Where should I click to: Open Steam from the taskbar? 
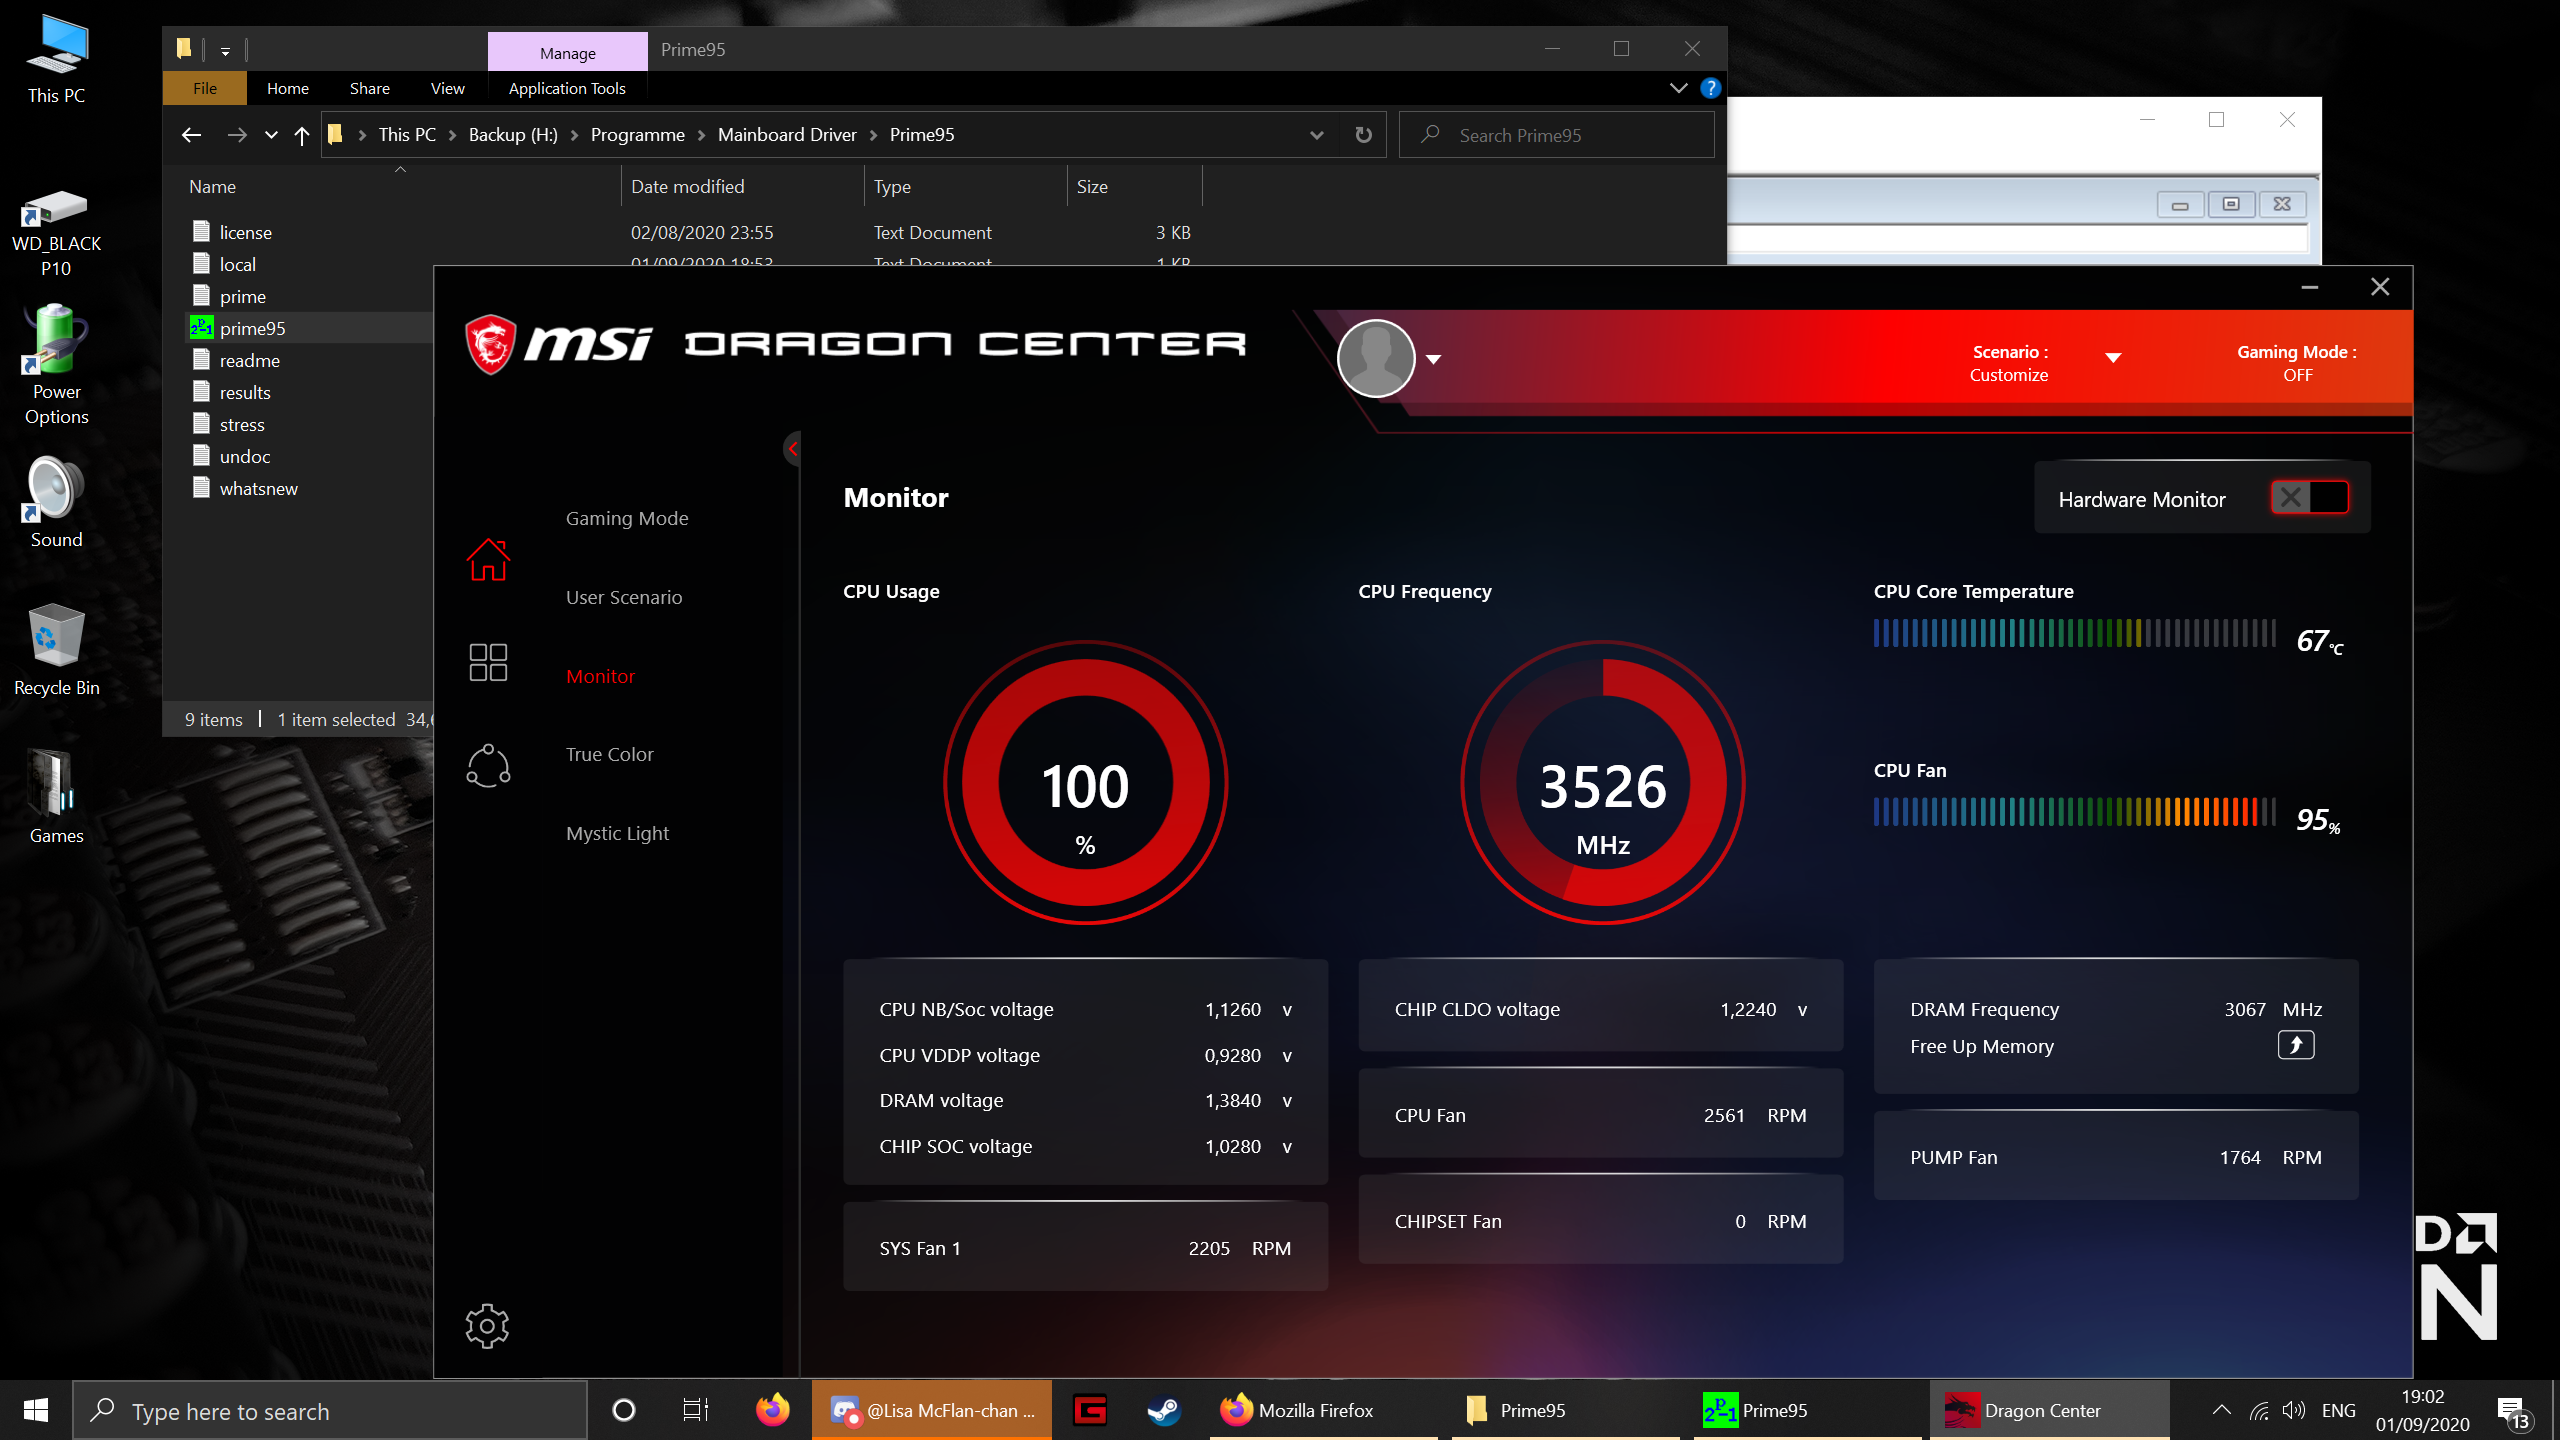point(1163,1410)
